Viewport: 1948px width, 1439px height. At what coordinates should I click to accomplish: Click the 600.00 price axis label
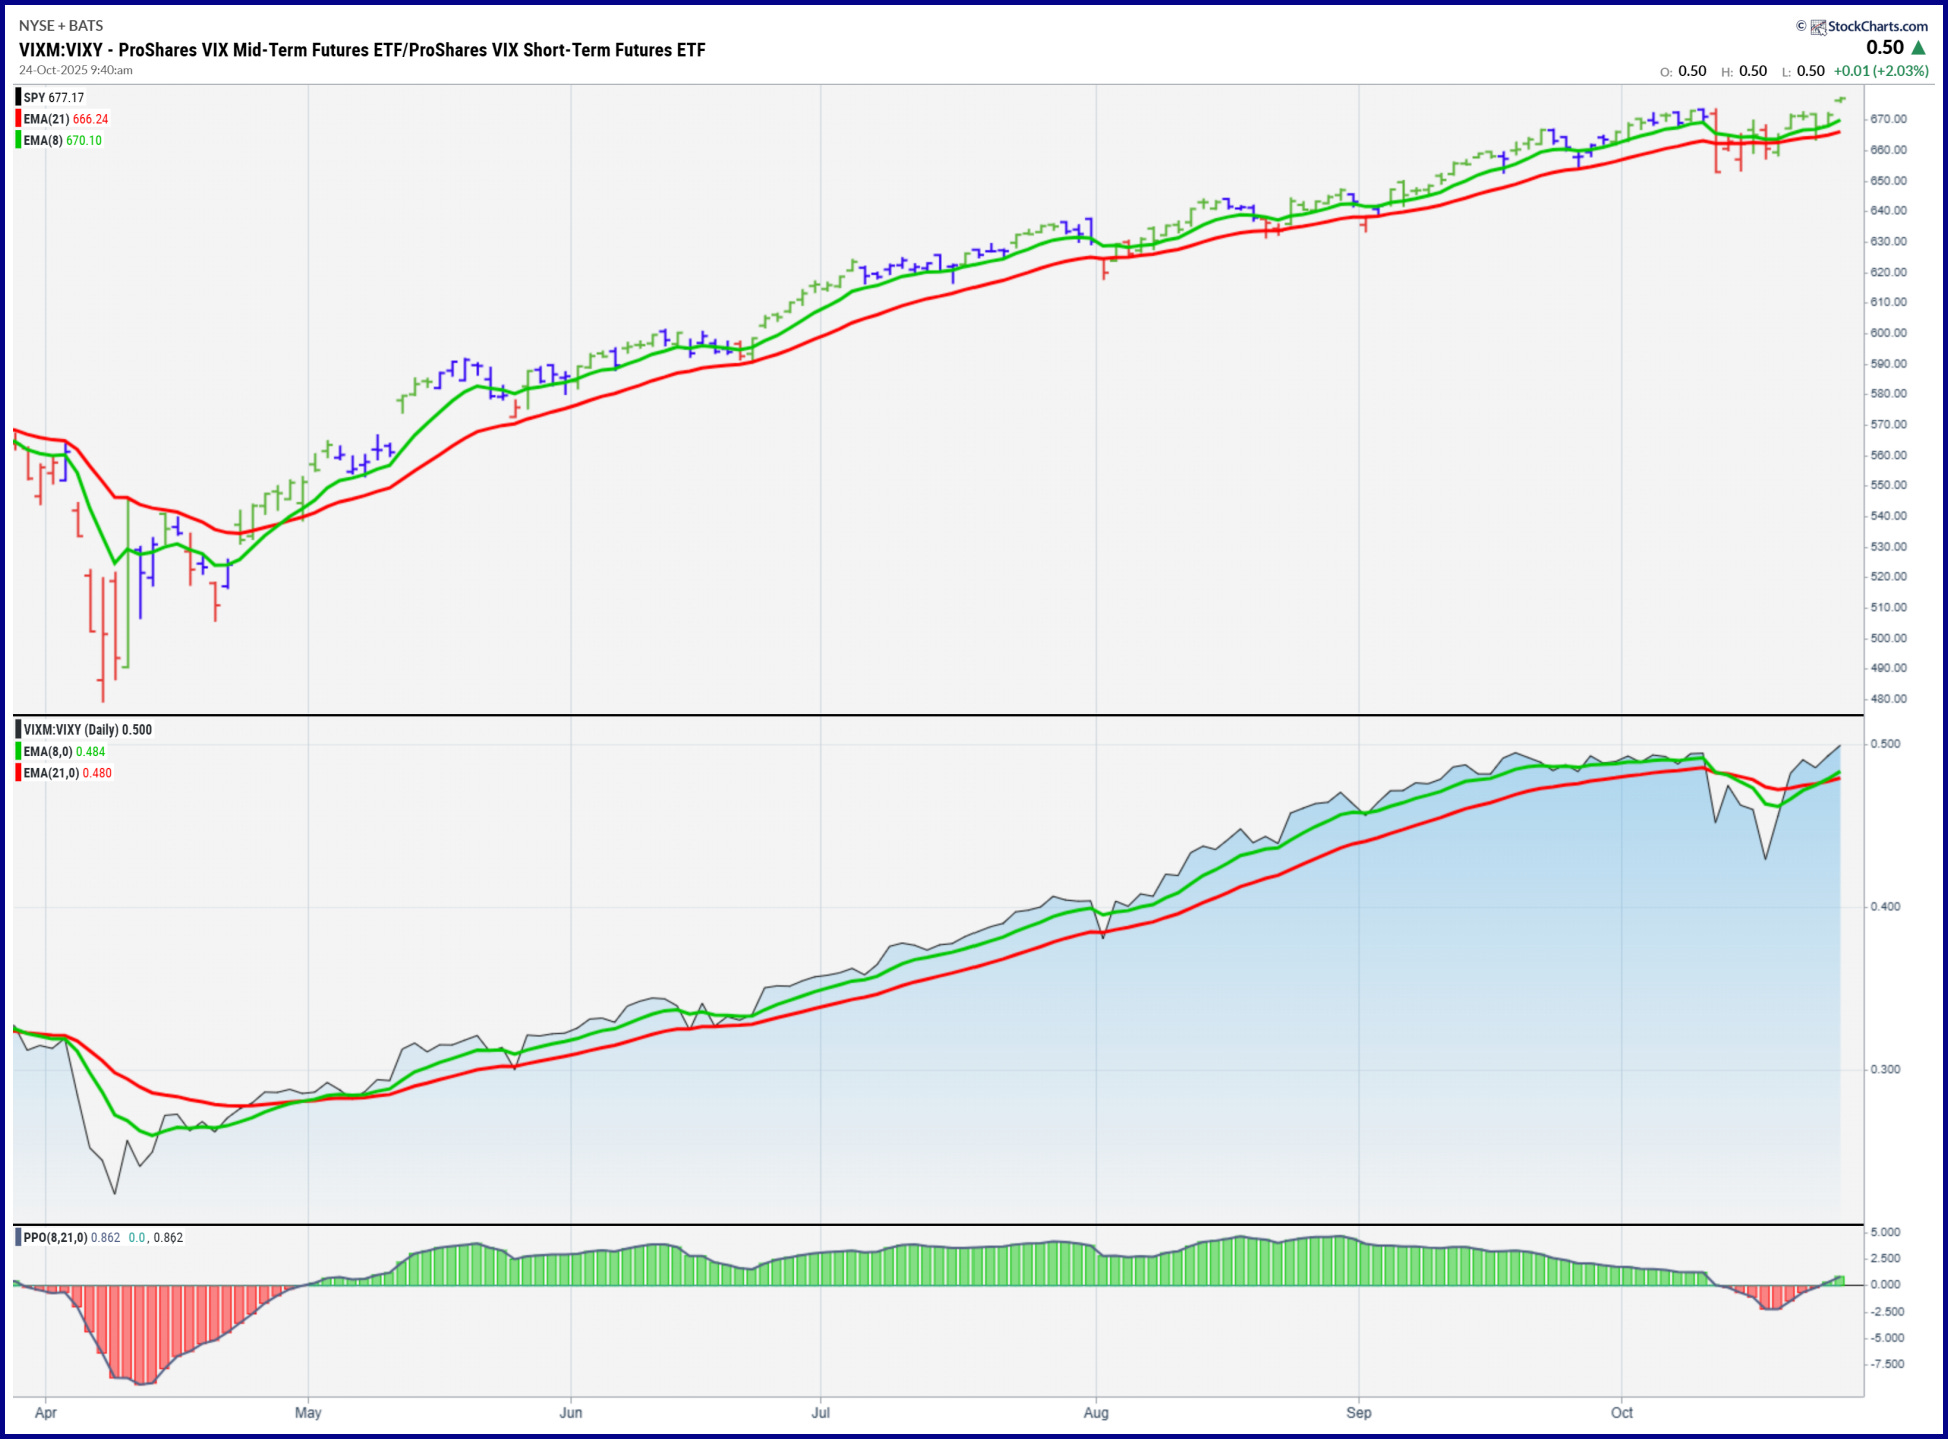pyautogui.click(x=1888, y=333)
